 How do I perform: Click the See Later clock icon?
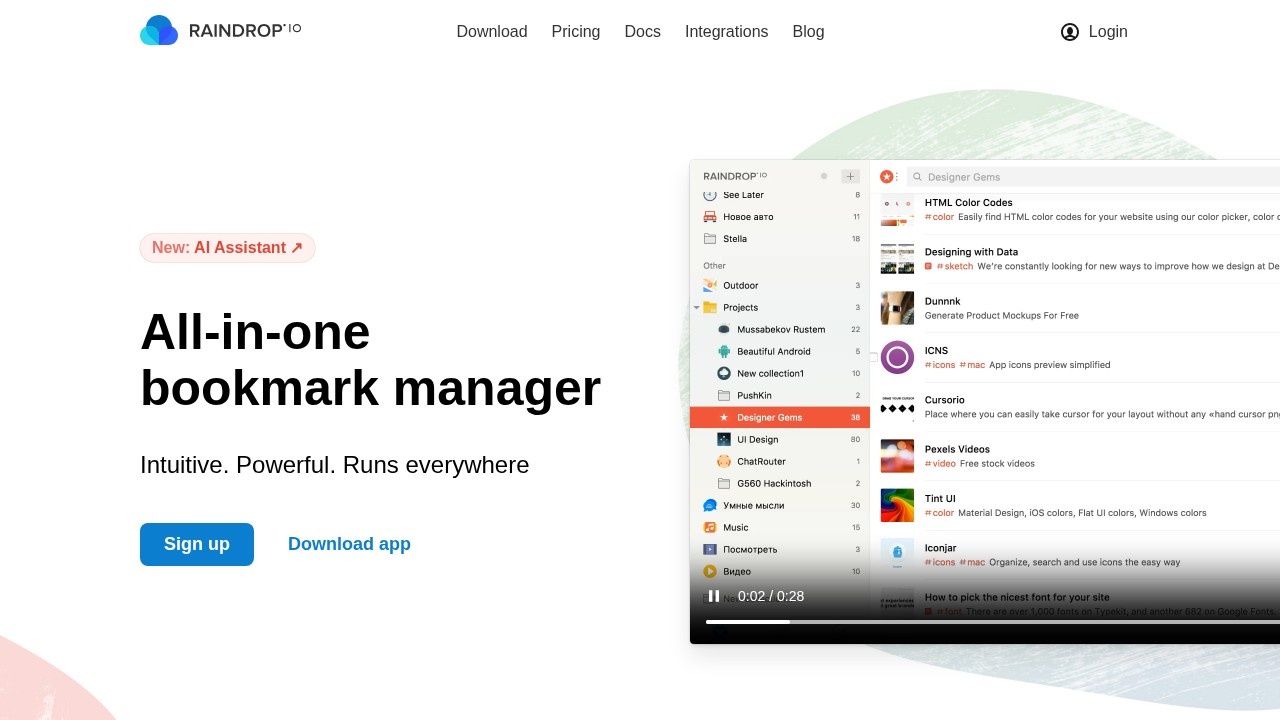(710, 195)
